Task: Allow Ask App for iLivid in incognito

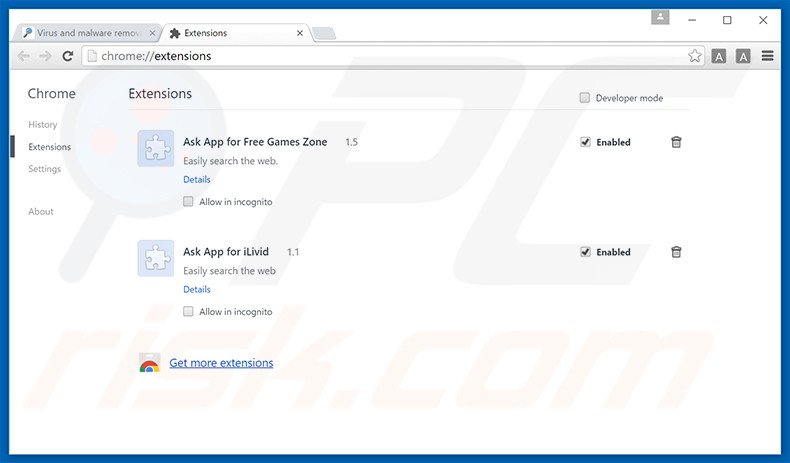Action: click(188, 311)
